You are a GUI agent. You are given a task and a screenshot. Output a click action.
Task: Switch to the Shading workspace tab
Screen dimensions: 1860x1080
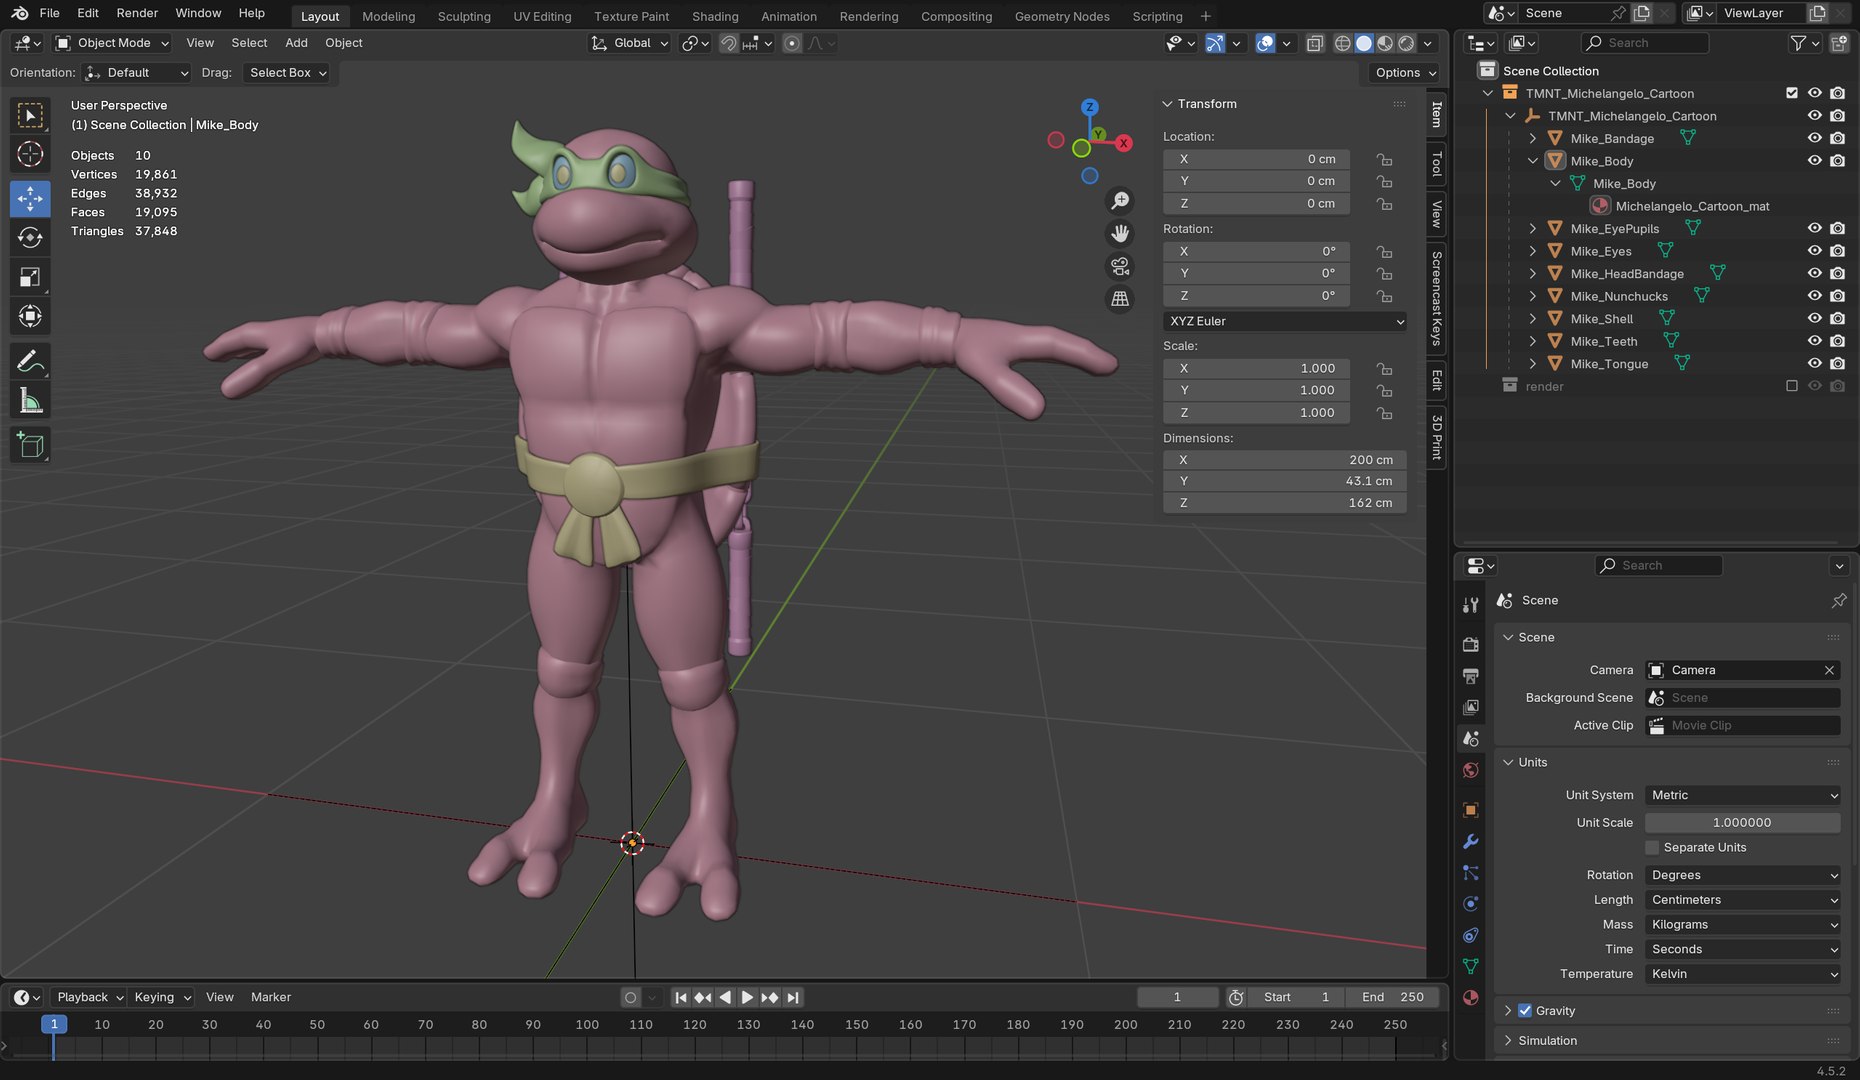click(x=715, y=16)
